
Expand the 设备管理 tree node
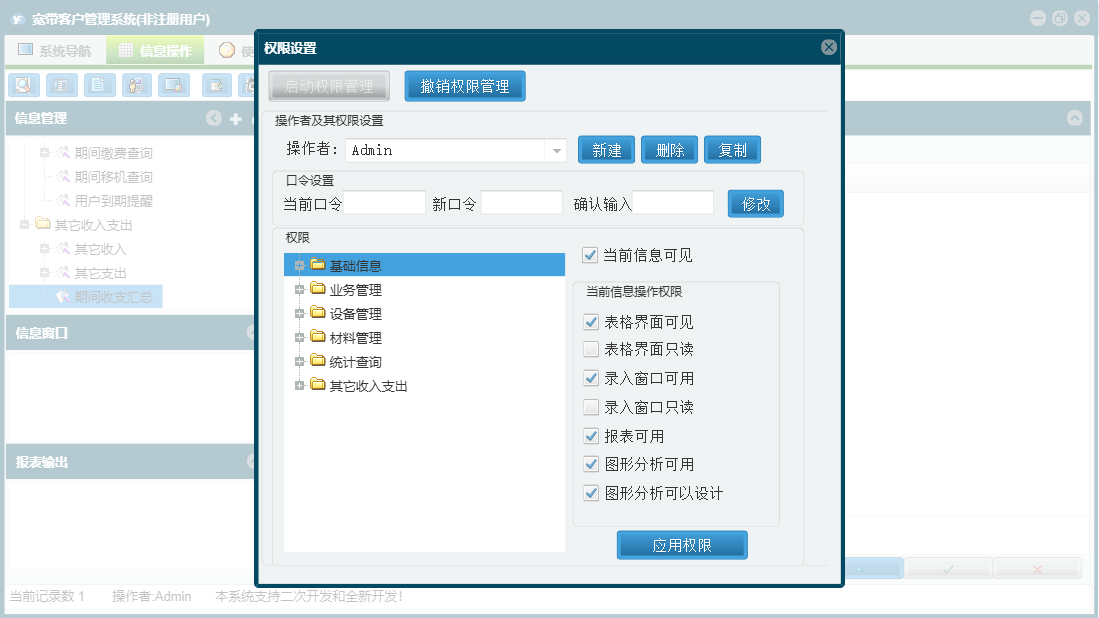[299, 313]
